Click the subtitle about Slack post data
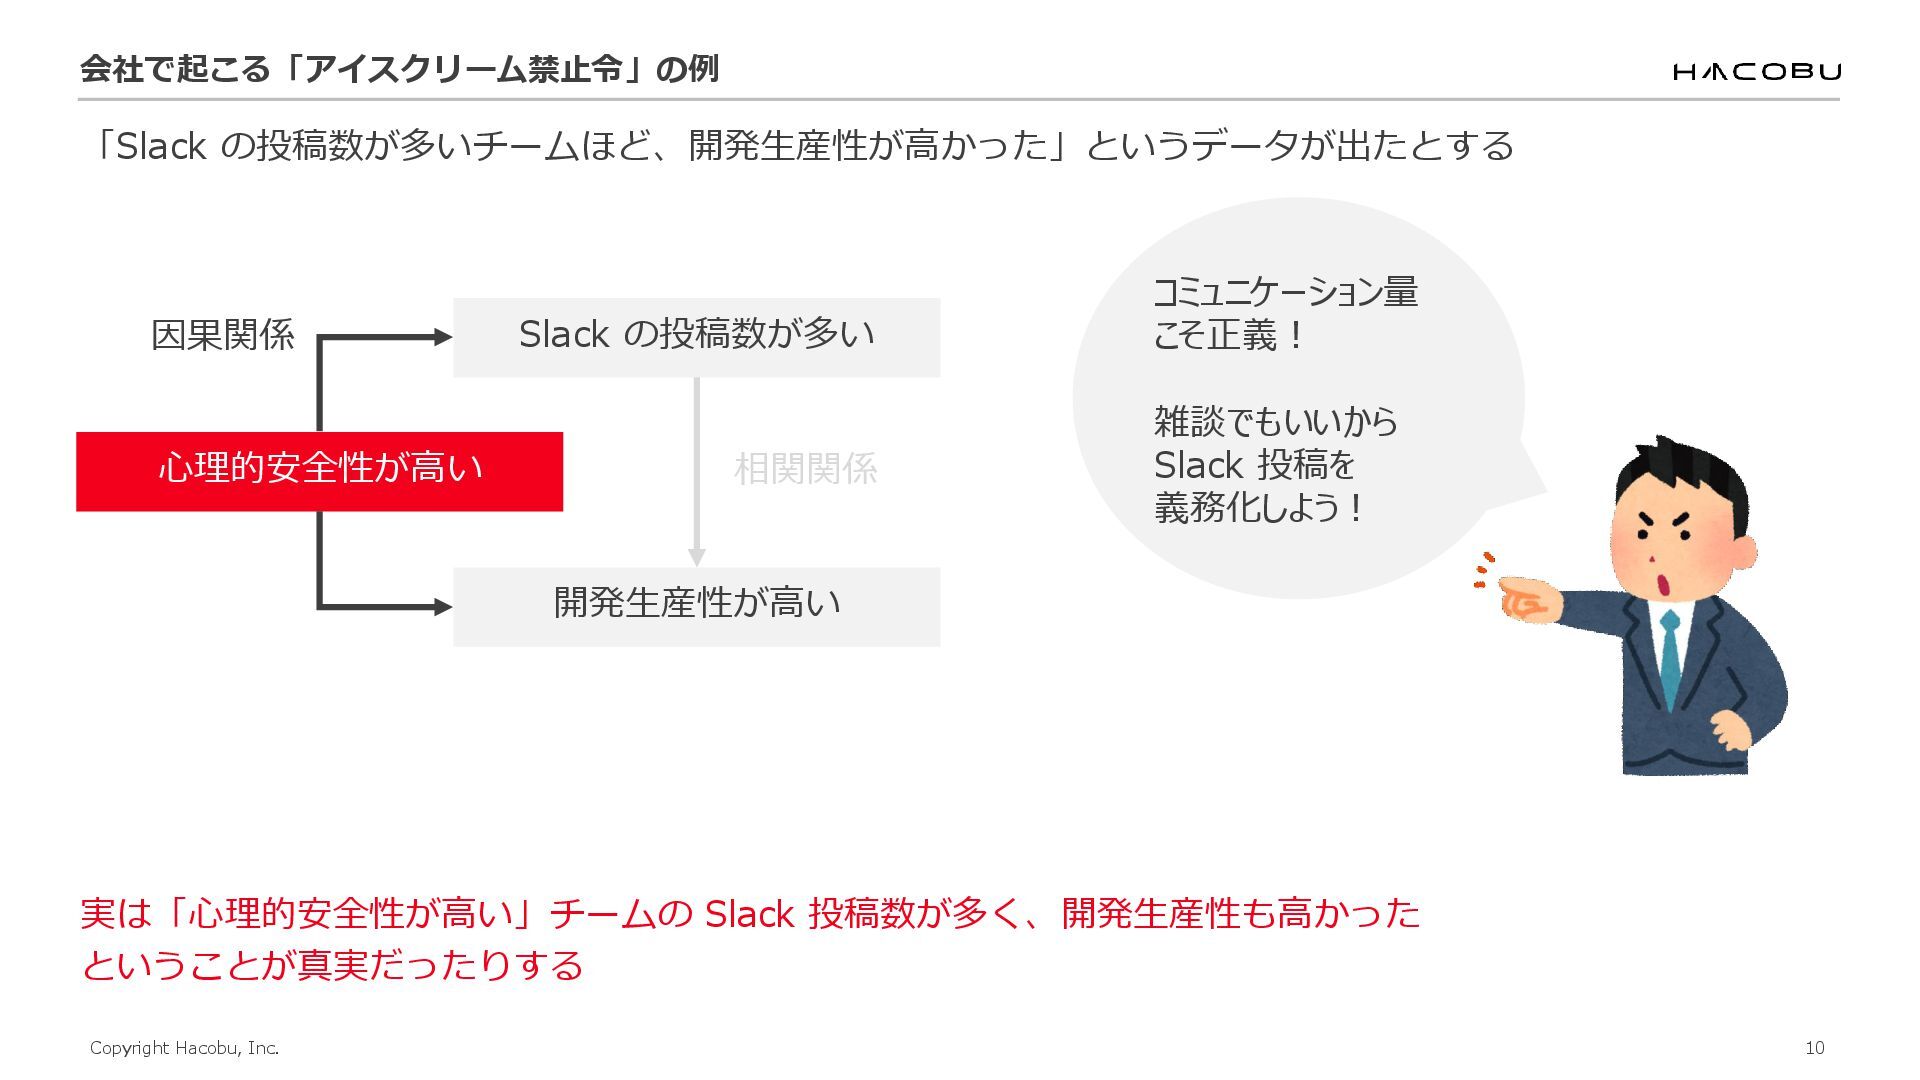This screenshot has width=1920, height=1080. [800, 146]
